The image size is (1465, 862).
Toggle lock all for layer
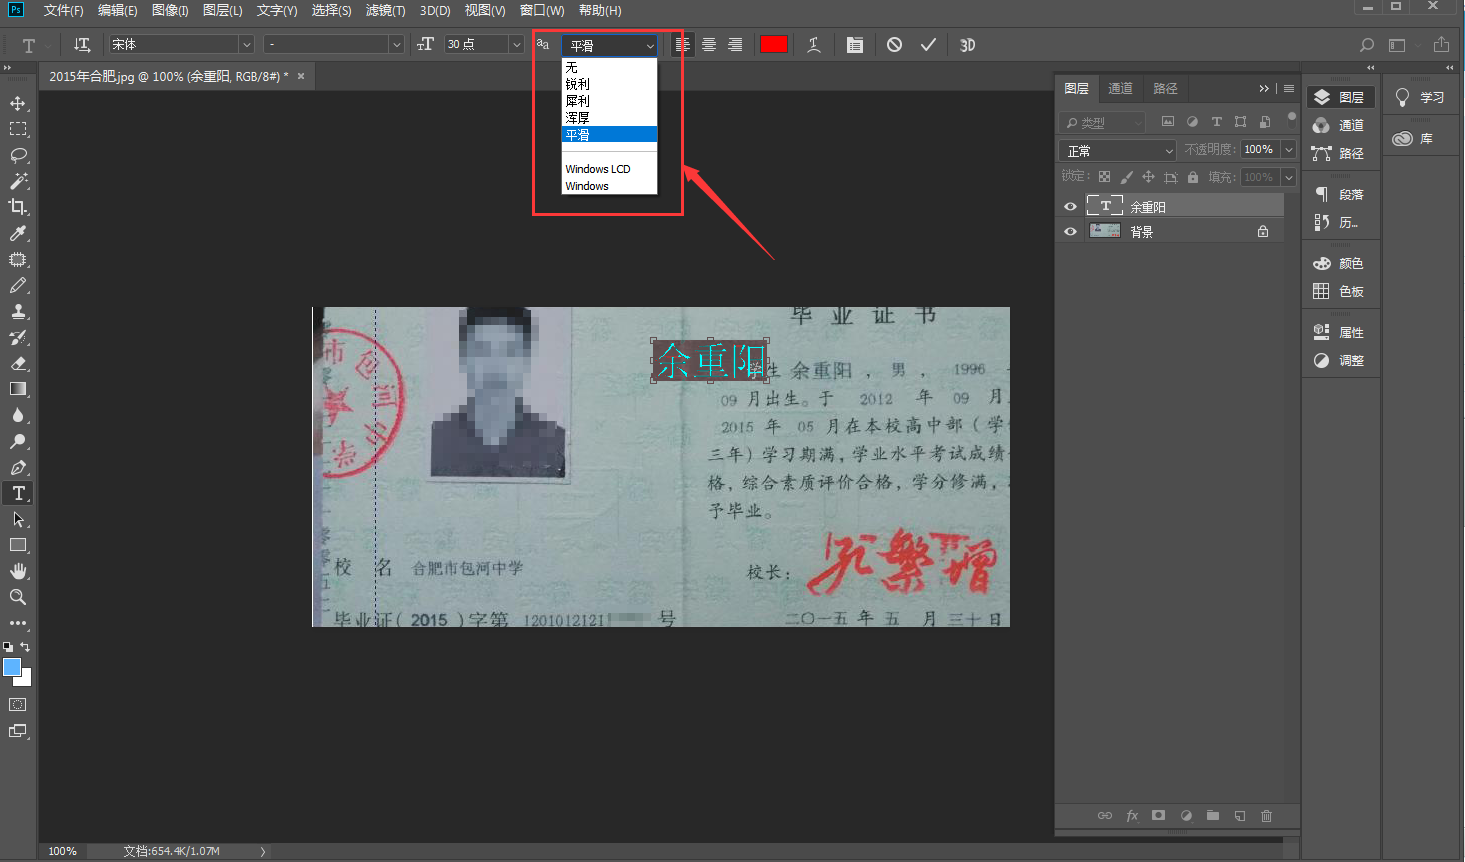pyautogui.click(x=1193, y=177)
